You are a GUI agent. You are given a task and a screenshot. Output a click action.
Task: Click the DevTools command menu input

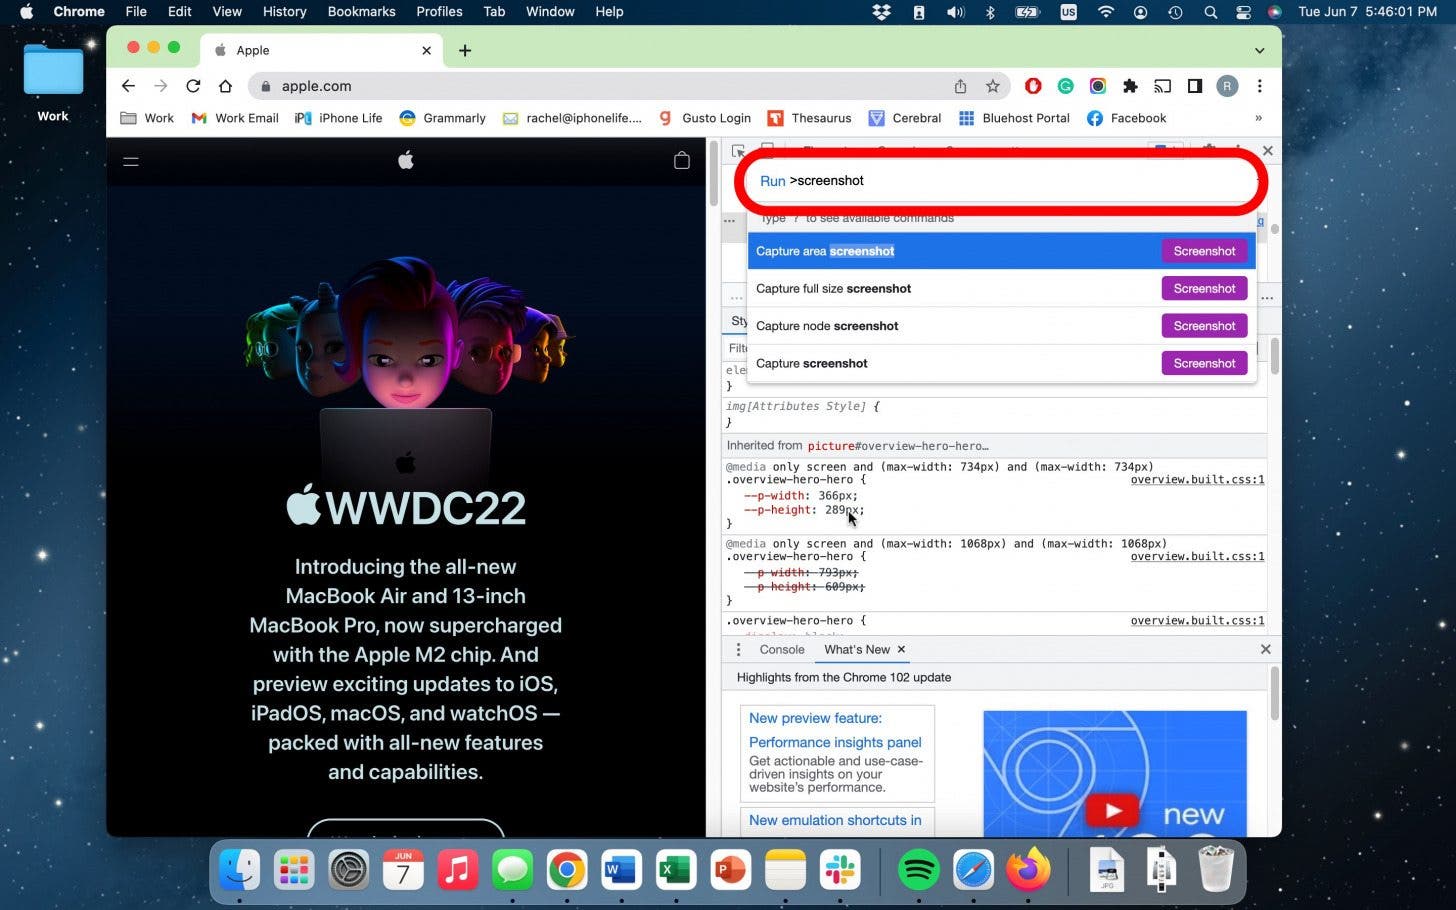(x=1001, y=181)
